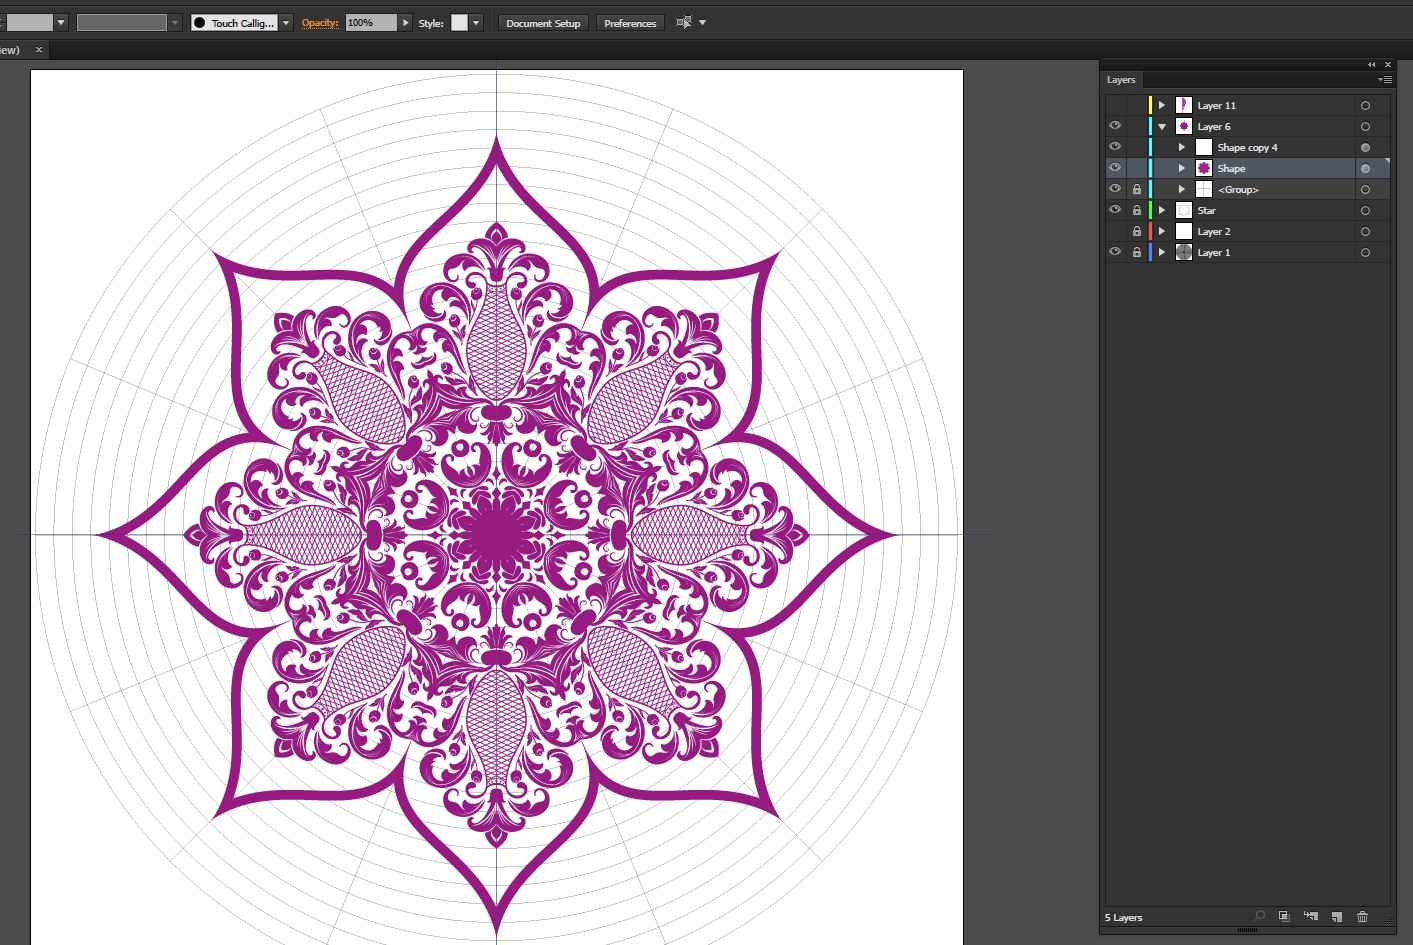The height and width of the screenshot is (945, 1413).
Task: Click Create New Sublayer icon
Action: pos(1310,916)
